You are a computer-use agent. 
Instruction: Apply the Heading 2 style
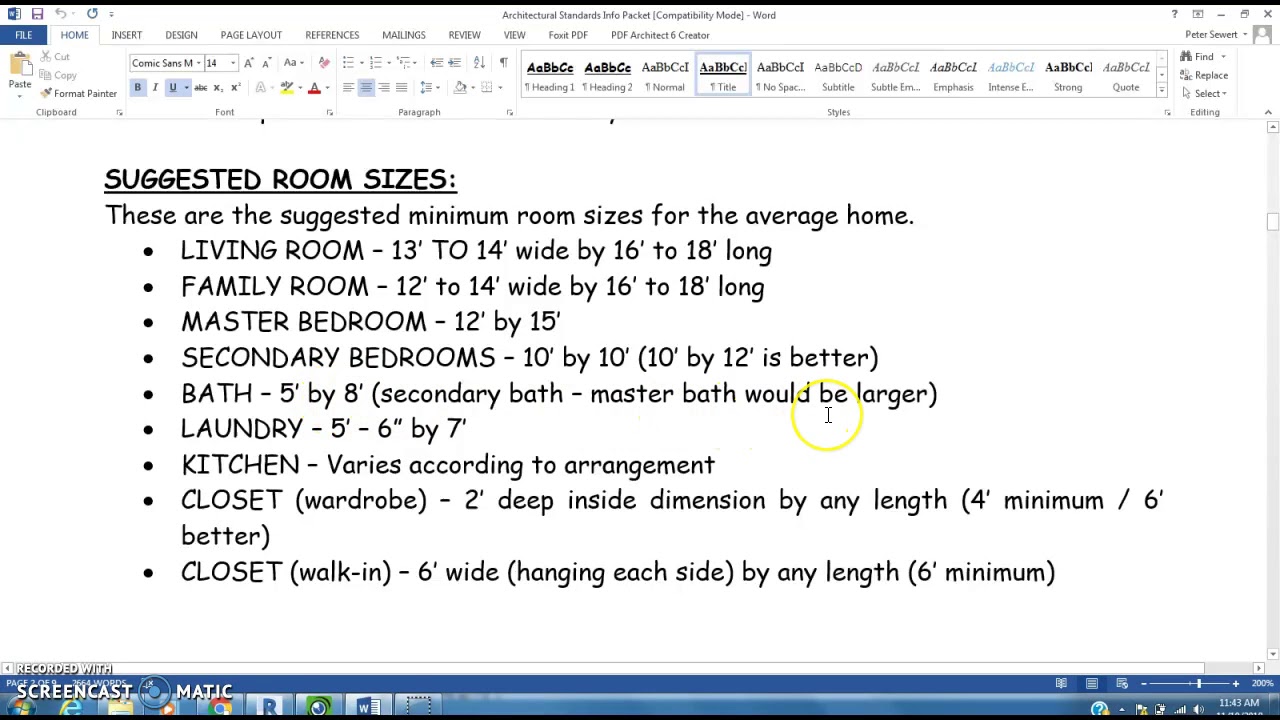click(x=608, y=76)
